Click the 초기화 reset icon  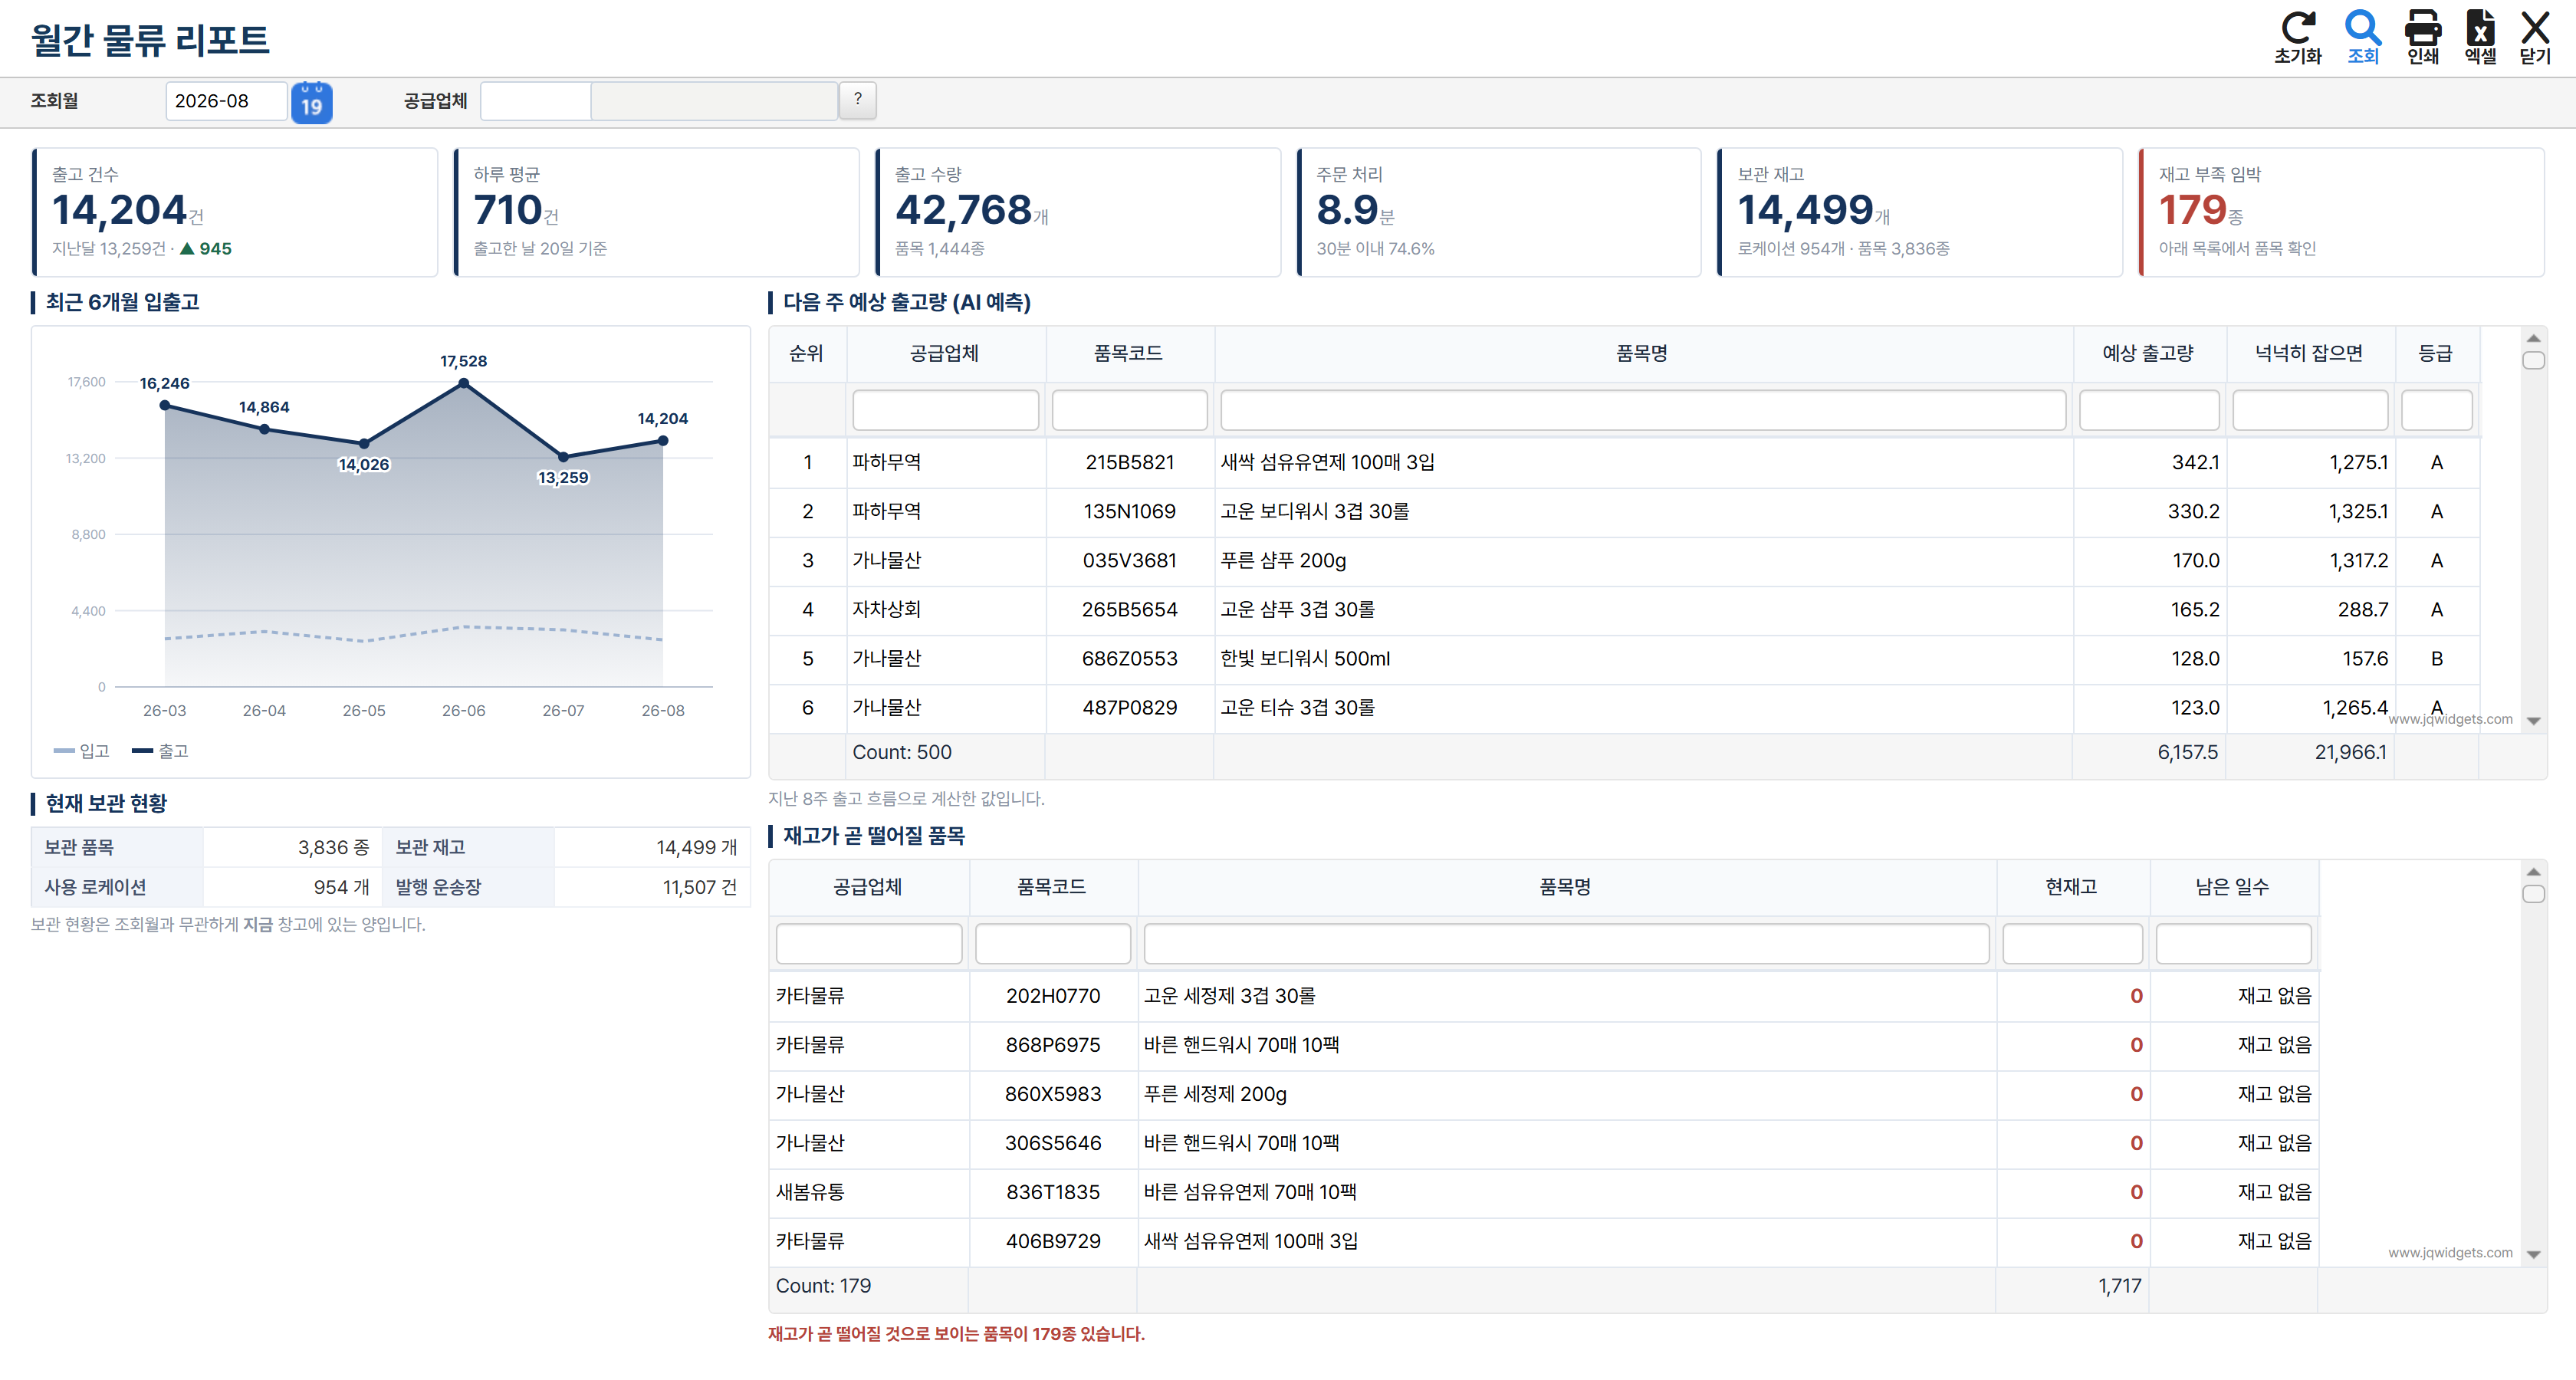pyautogui.click(x=2297, y=38)
